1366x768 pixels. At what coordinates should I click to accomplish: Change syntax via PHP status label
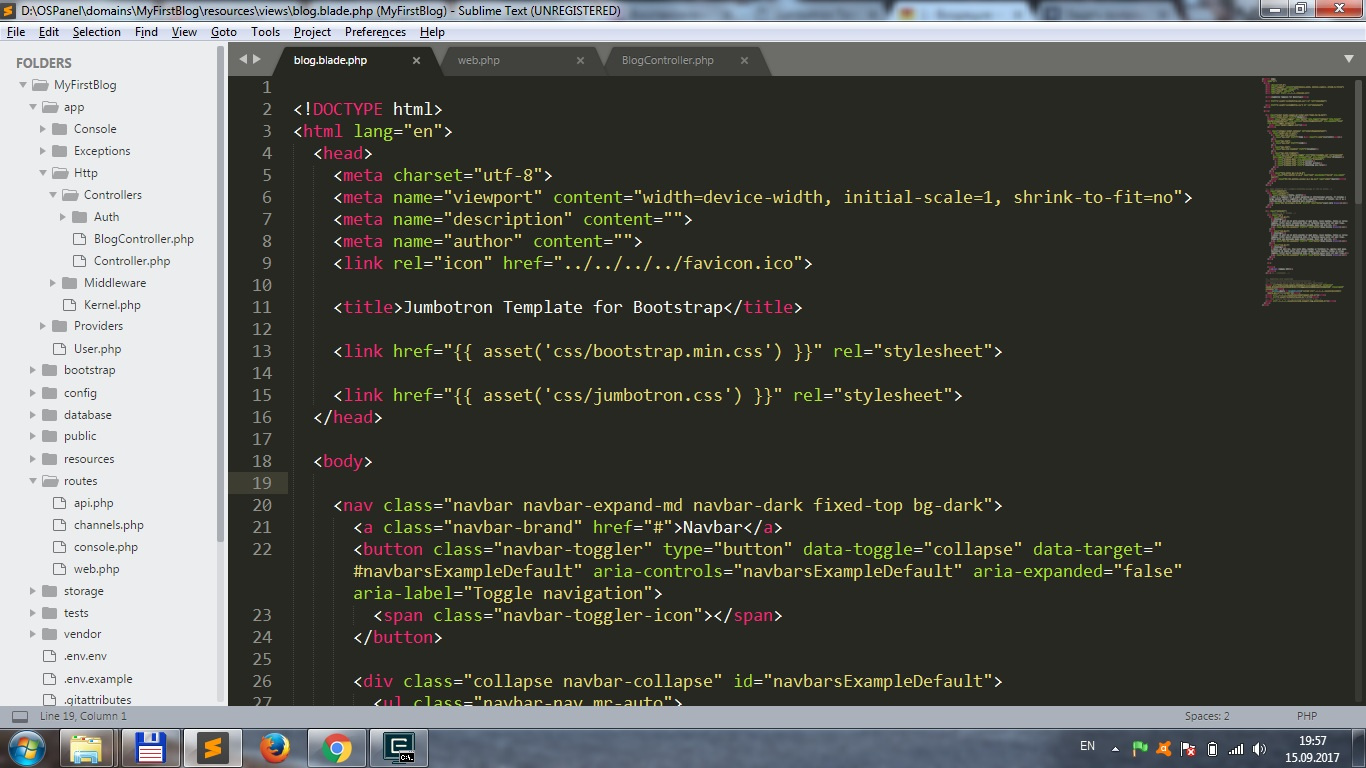point(1307,716)
